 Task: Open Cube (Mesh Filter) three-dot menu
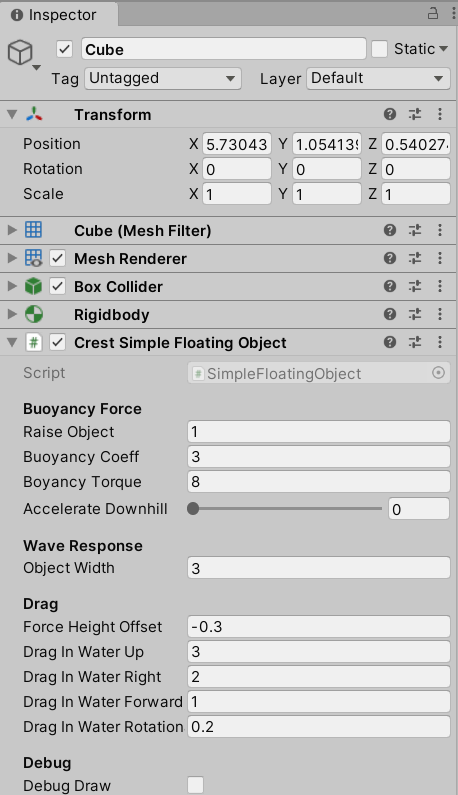click(x=440, y=230)
